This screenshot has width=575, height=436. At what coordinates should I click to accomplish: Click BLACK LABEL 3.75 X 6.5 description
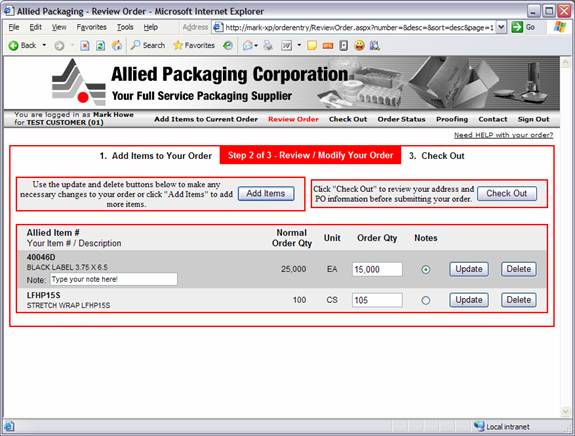67,267
